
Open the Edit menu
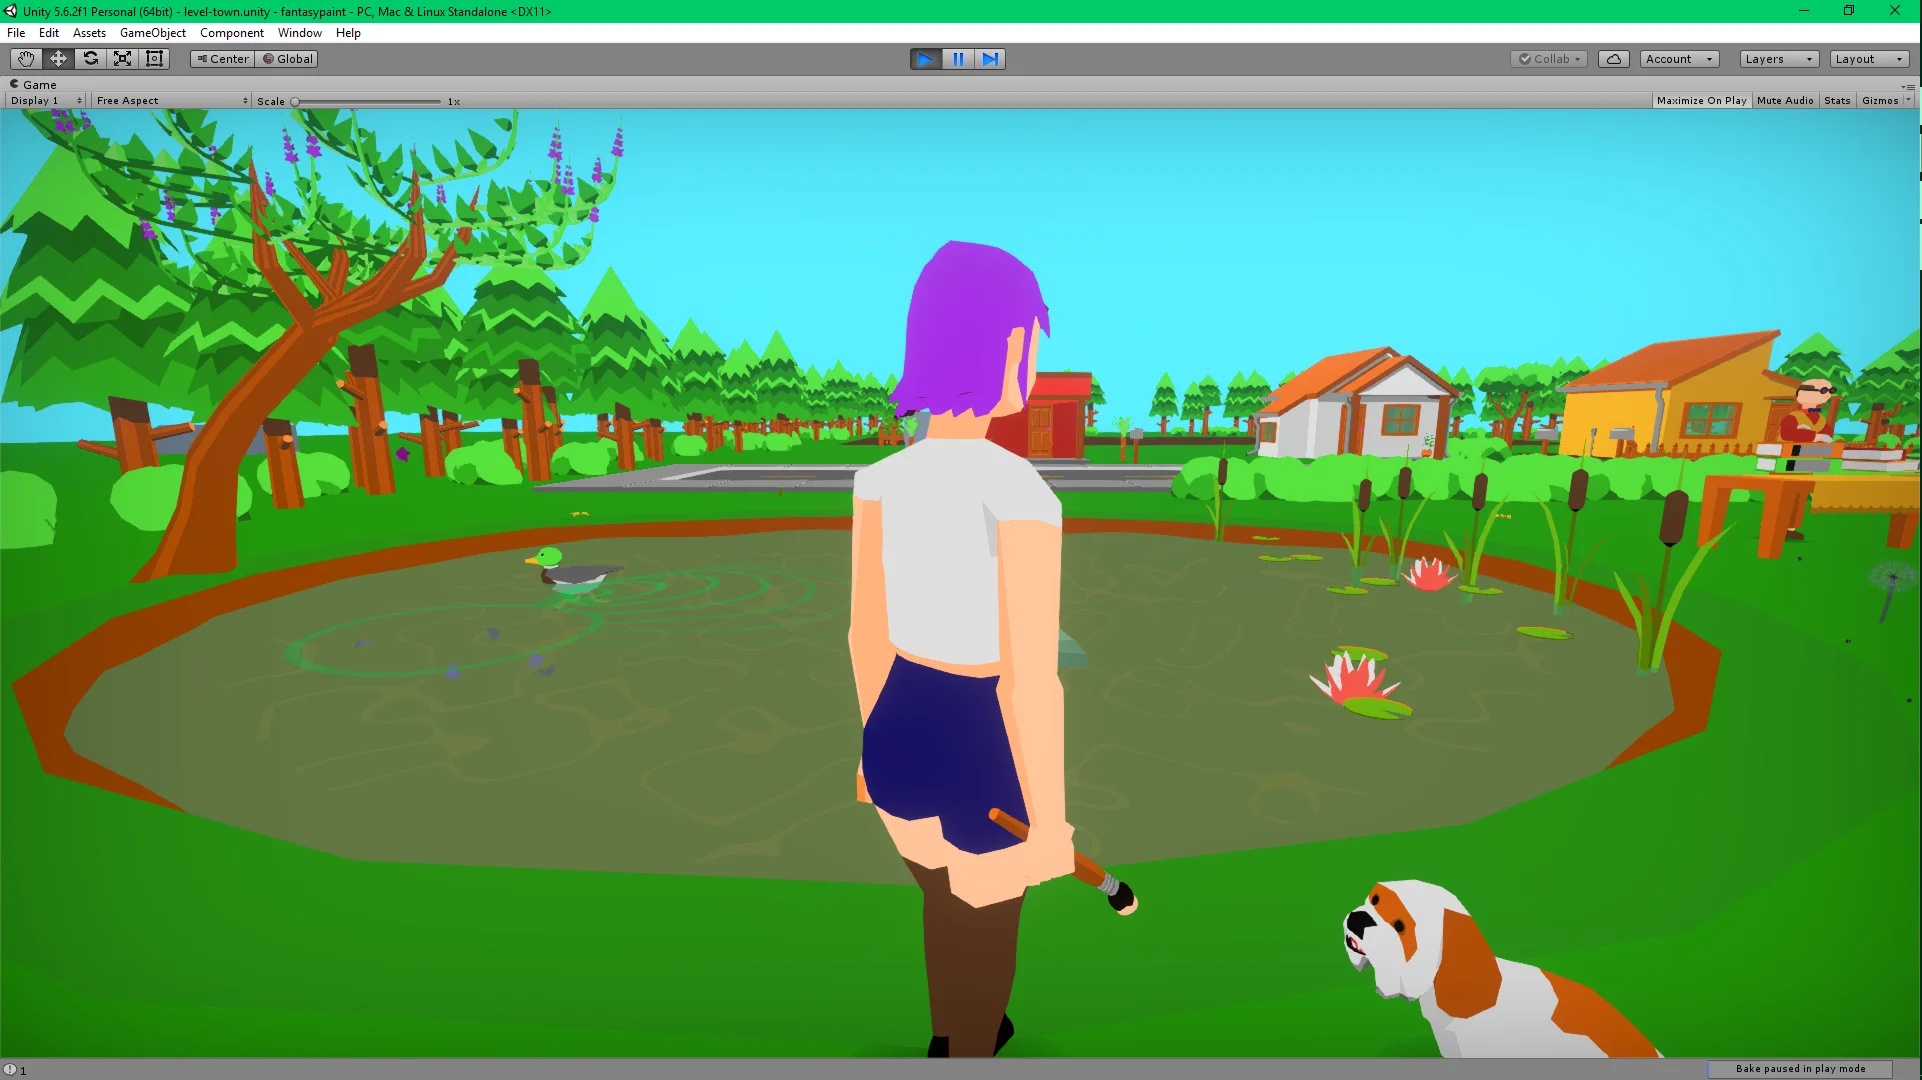point(49,33)
